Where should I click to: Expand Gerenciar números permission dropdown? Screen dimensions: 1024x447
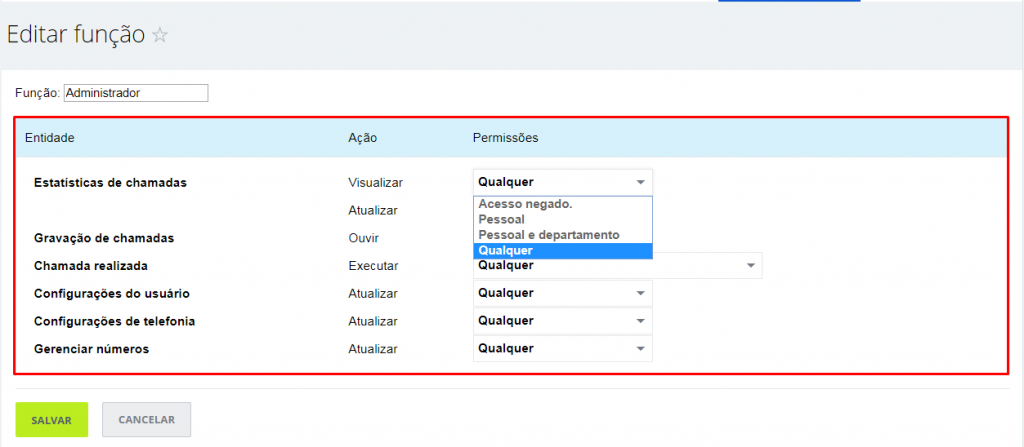point(562,348)
